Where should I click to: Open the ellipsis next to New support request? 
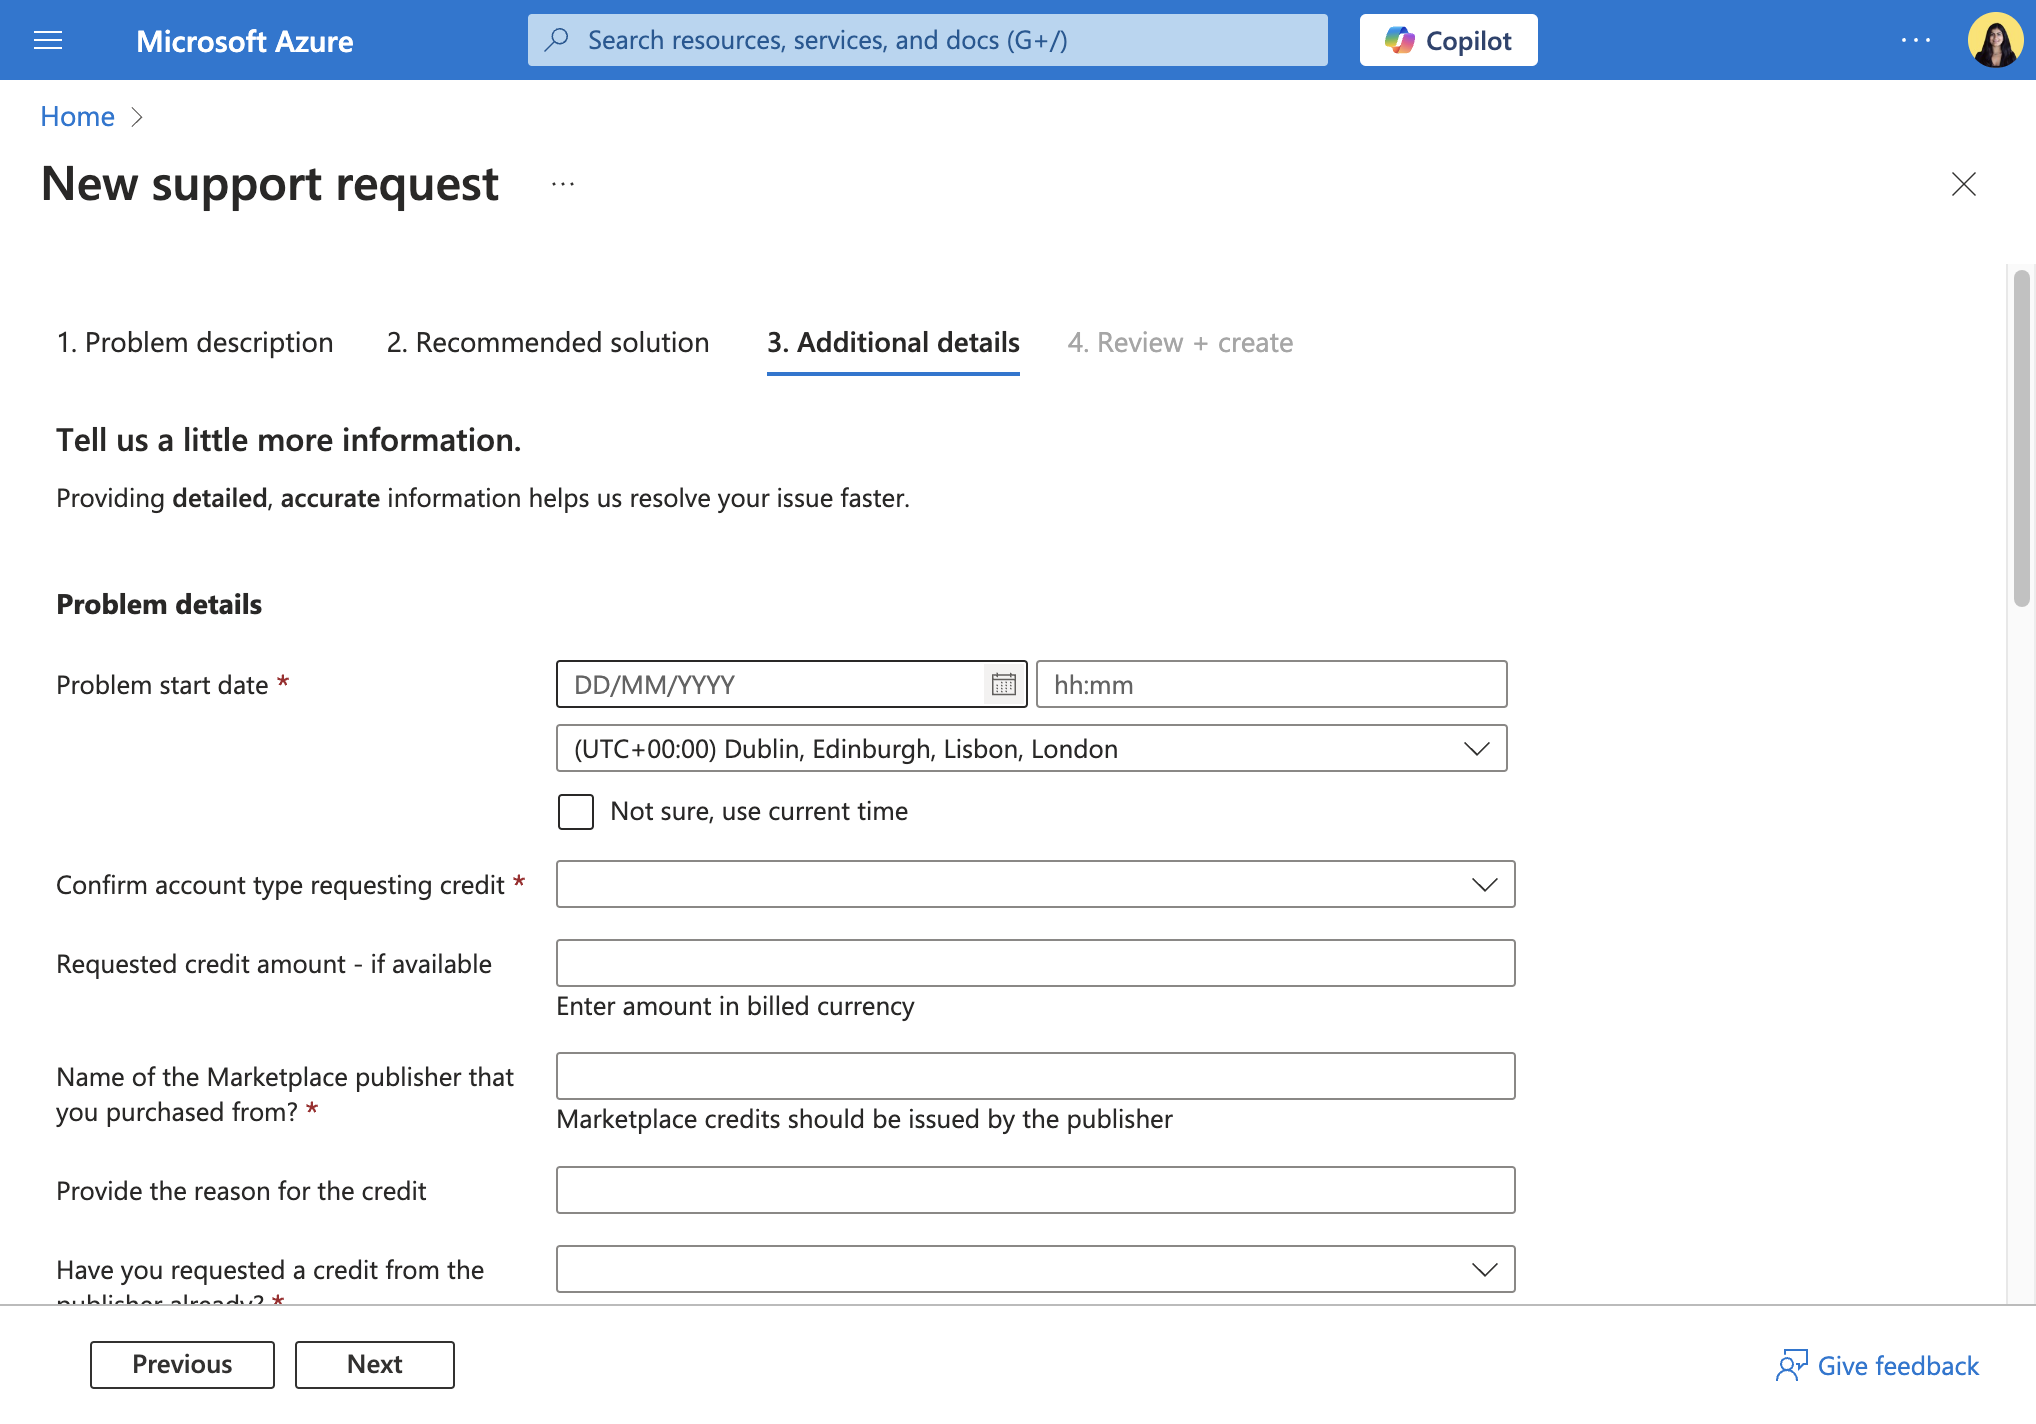click(563, 184)
